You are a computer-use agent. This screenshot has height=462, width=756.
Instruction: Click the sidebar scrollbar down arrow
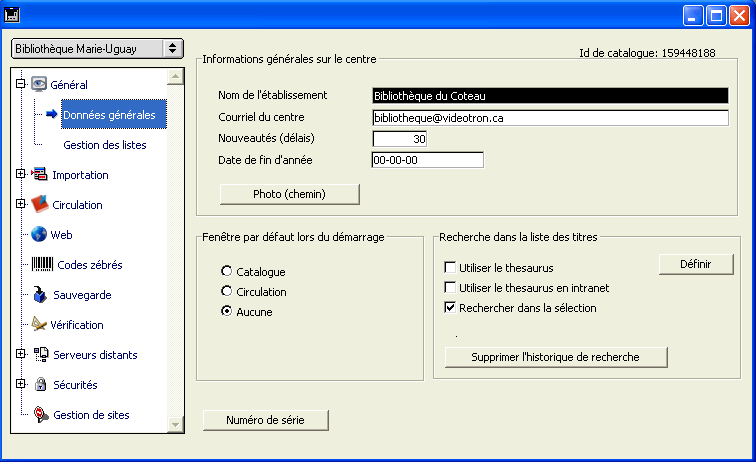tap(176, 425)
